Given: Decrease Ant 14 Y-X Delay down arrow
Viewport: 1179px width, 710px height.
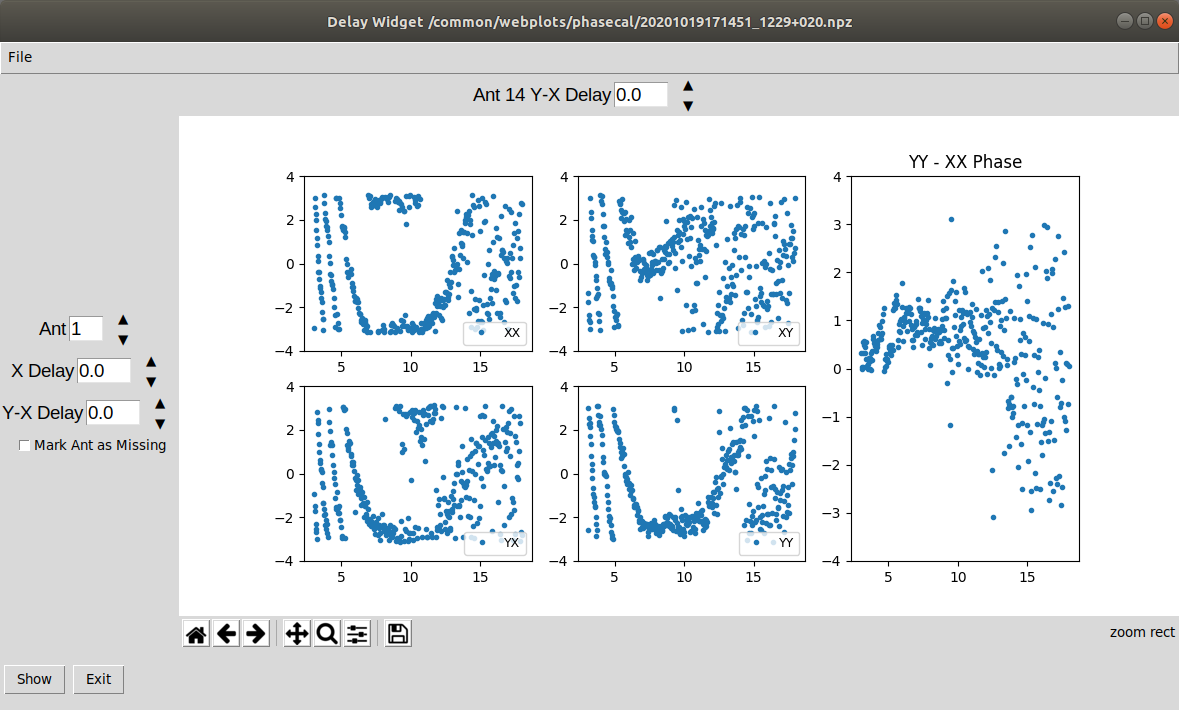Looking at the screenshot, I should tap(688, 105).
